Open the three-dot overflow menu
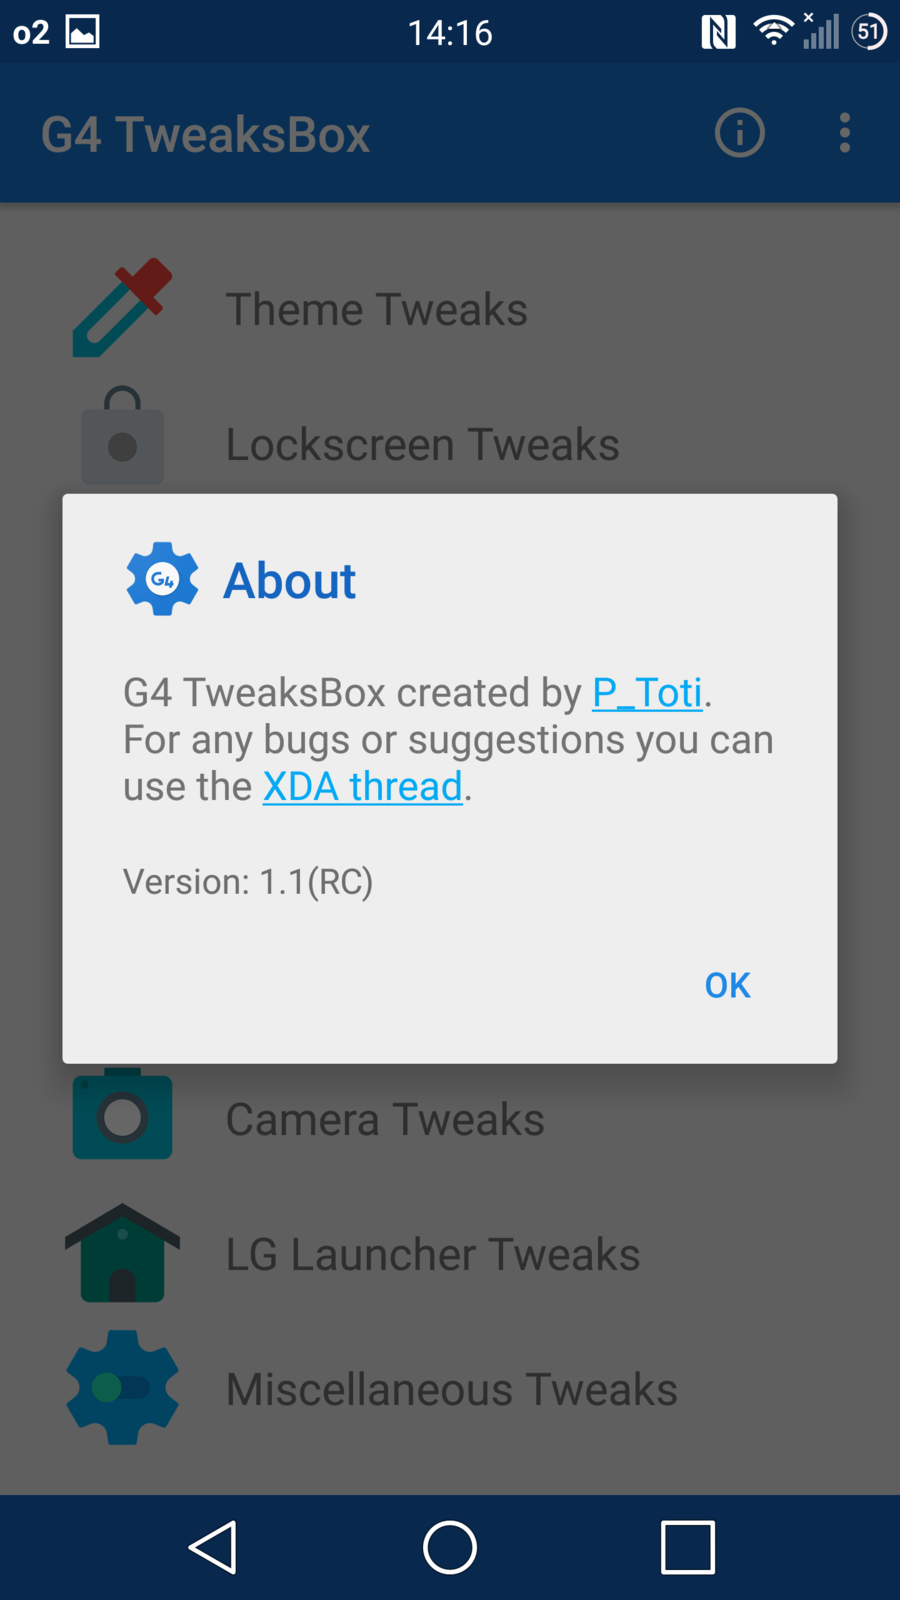The width and height of the screenshot is (900, 1600). click(x=845, y=133)
